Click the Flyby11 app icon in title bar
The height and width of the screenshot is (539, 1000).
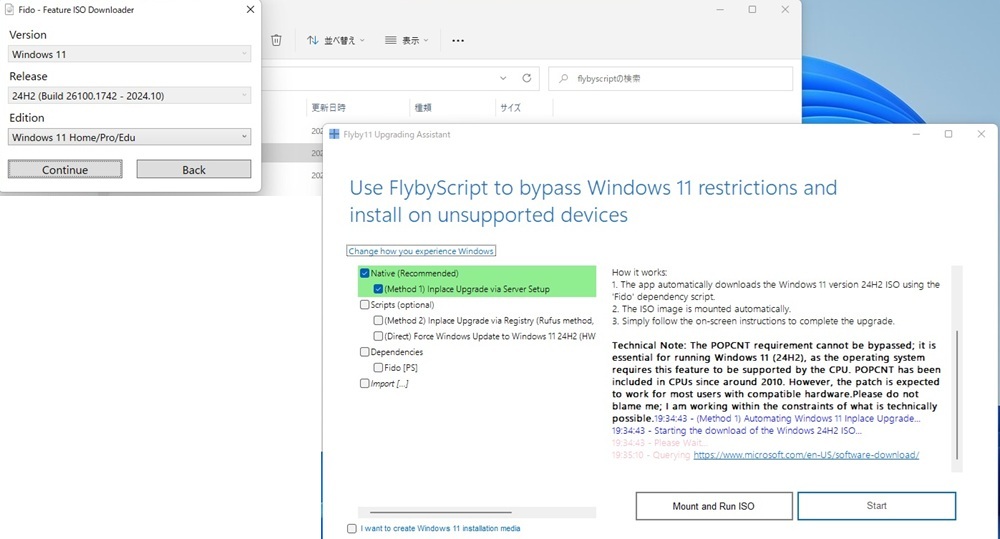tap(334, 134)
